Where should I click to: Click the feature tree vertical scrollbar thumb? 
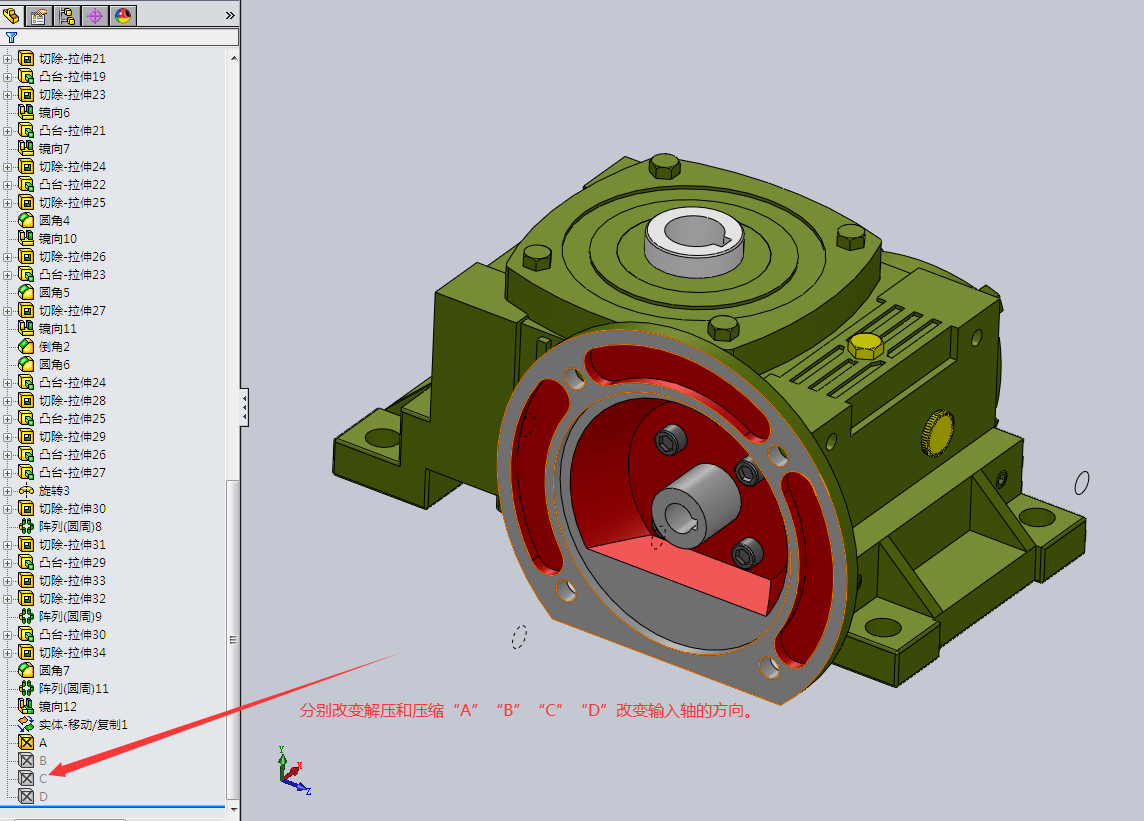tap(233, 640)
